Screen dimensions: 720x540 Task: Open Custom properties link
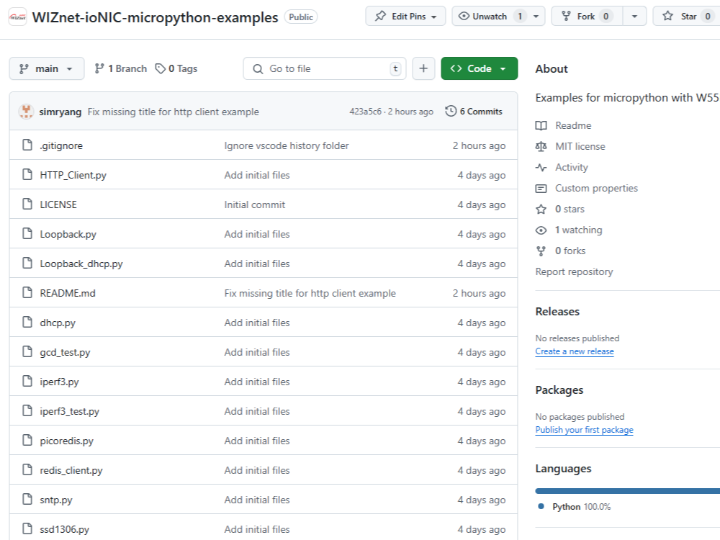[596, 188]
